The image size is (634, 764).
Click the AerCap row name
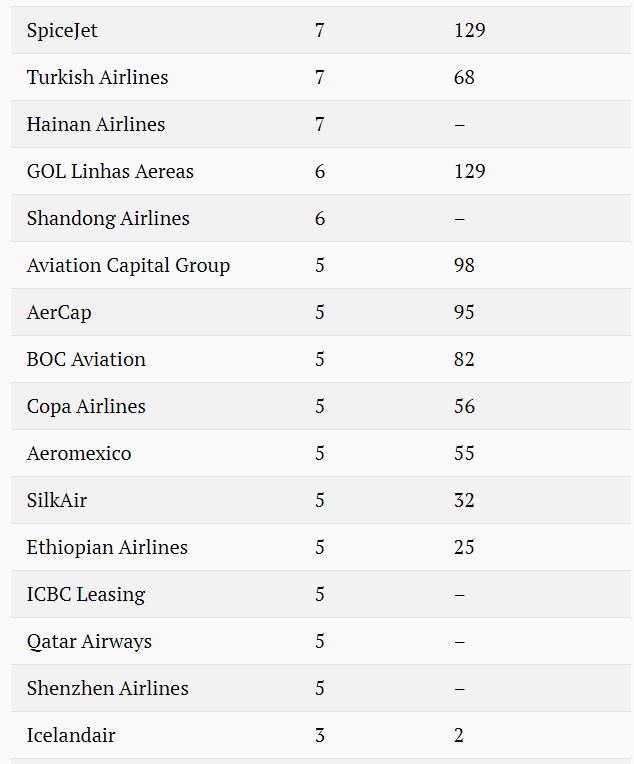click(x=58, y=313)
